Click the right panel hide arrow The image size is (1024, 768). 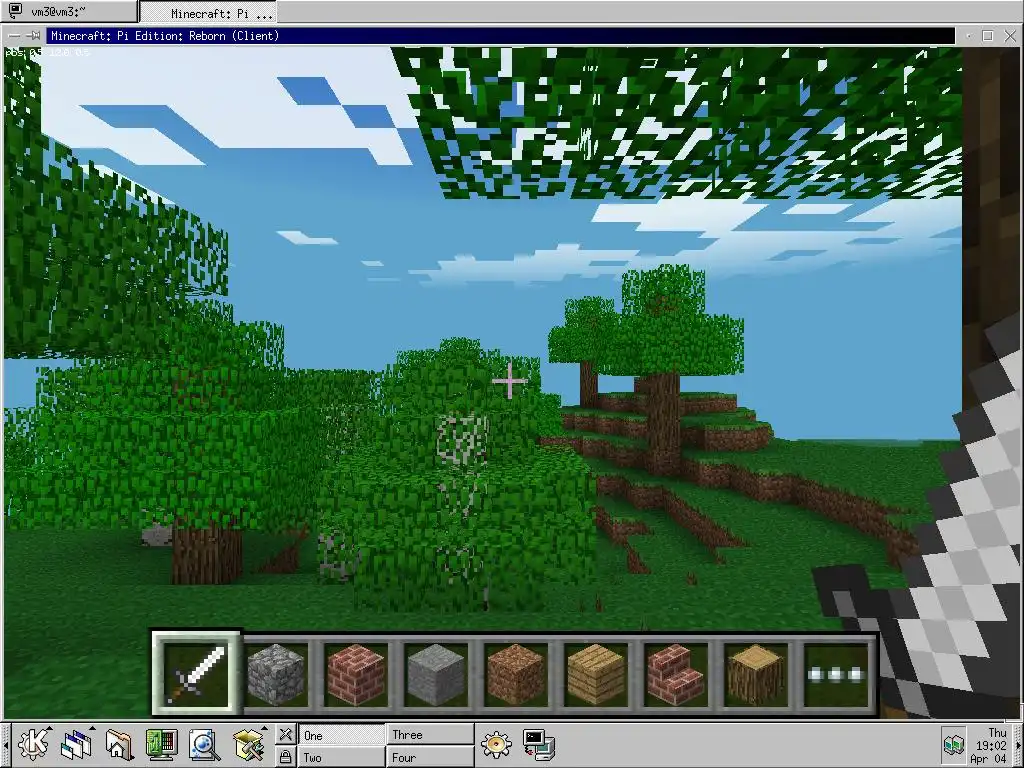coord(1018,745)
